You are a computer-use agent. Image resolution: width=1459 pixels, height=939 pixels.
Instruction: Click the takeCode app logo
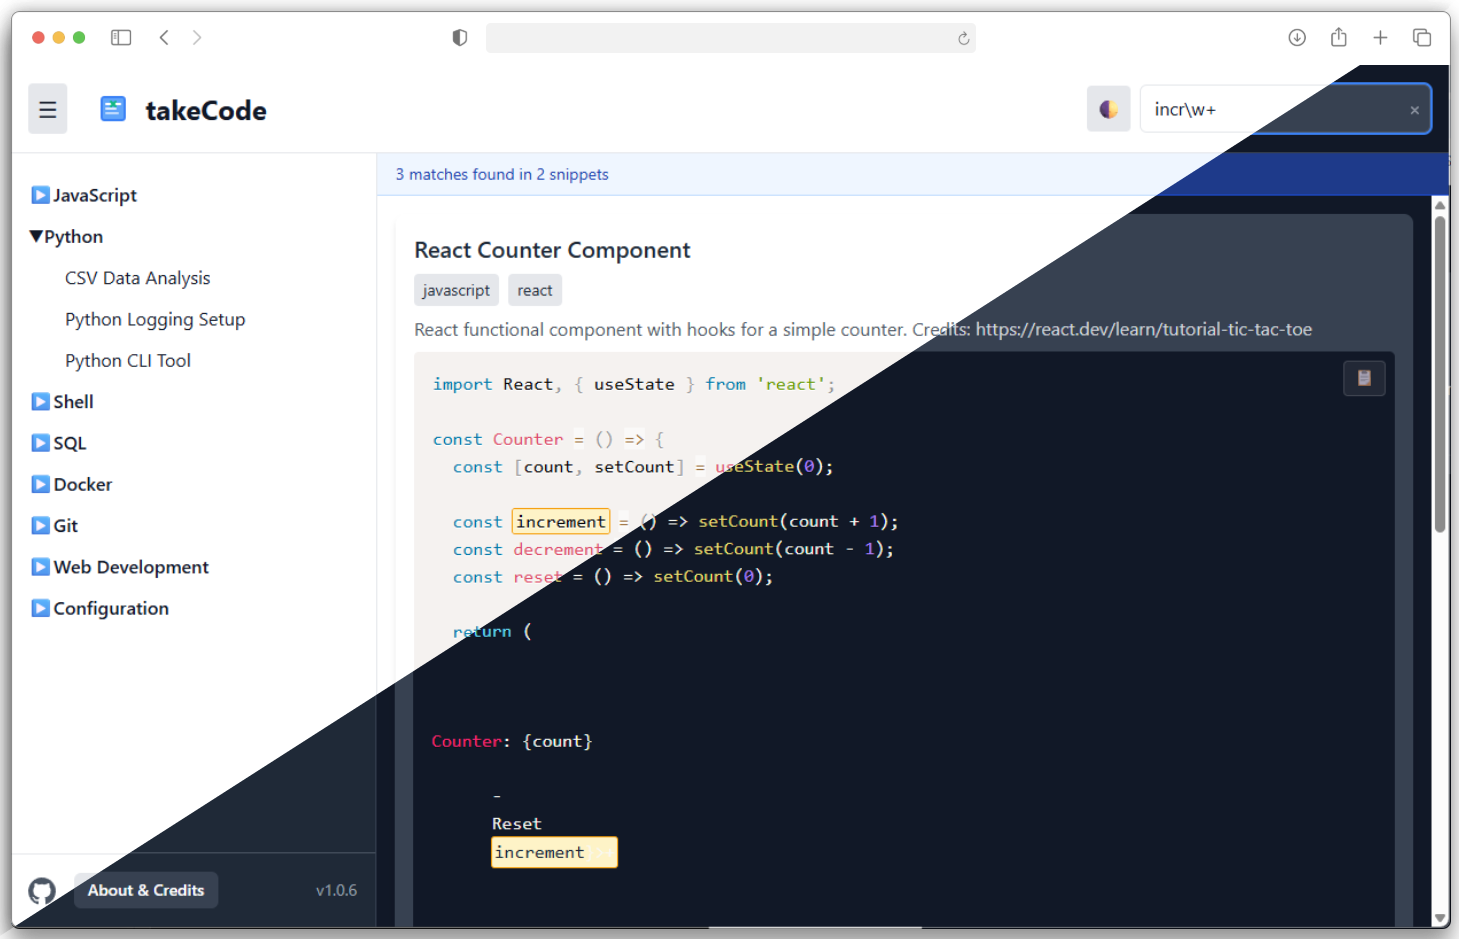click(x=112, y=108)
